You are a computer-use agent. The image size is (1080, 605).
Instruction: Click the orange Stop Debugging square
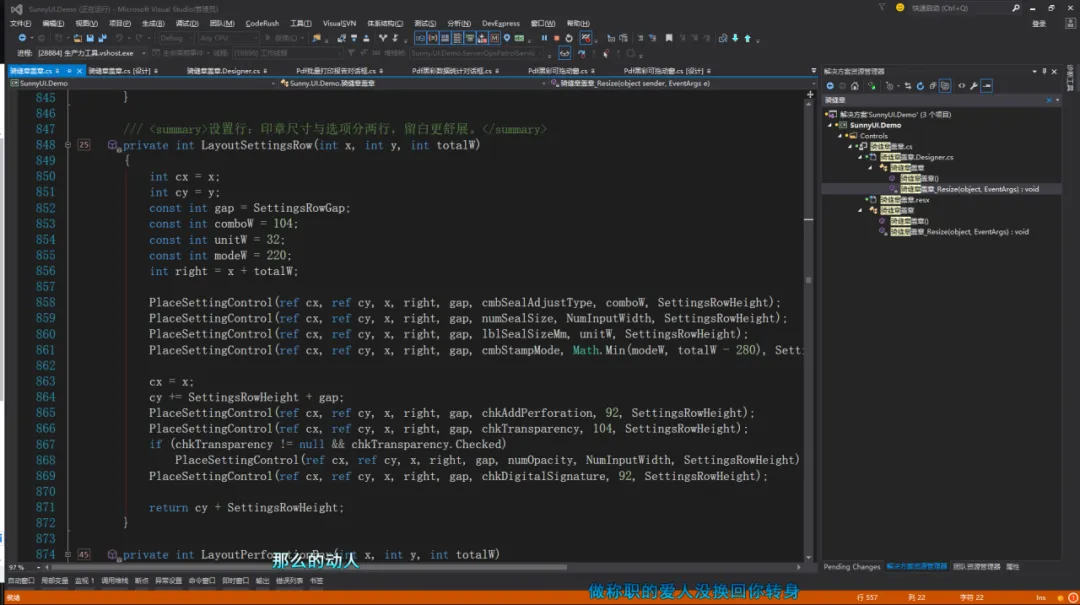[x=557, y=38]
